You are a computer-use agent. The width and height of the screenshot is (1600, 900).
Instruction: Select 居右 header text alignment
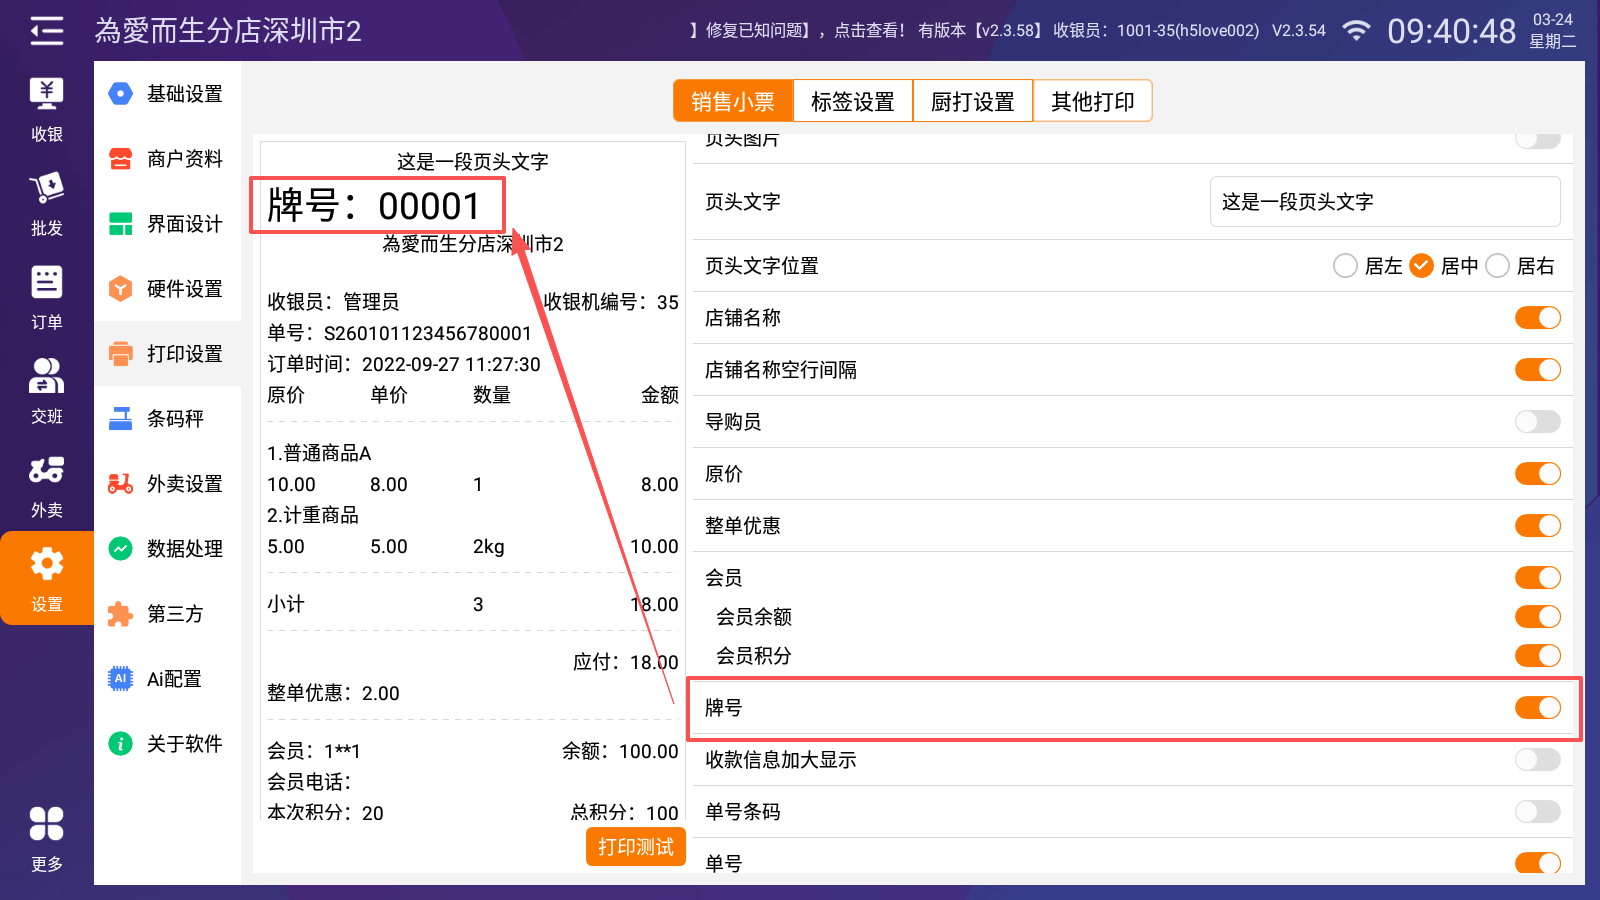point(1498,266)
